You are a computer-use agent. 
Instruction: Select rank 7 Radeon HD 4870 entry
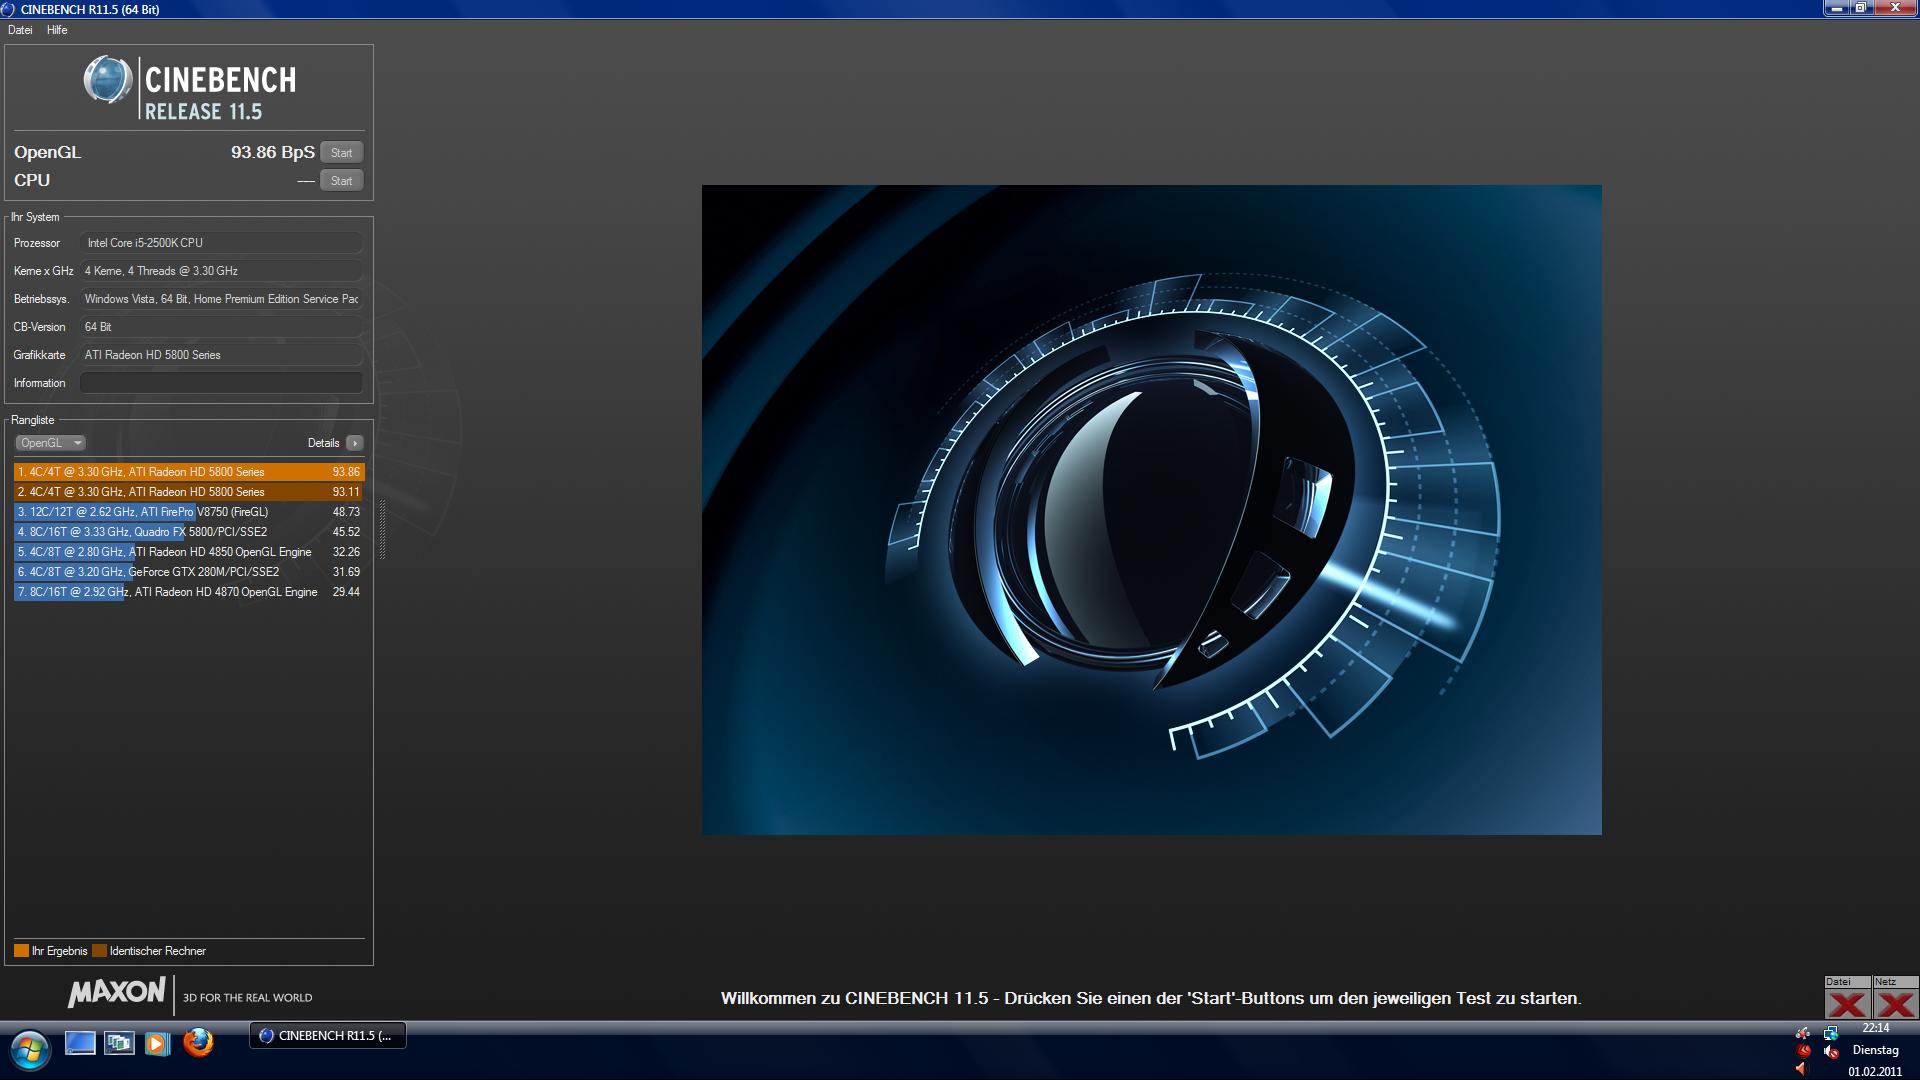[x=188, y=592]
